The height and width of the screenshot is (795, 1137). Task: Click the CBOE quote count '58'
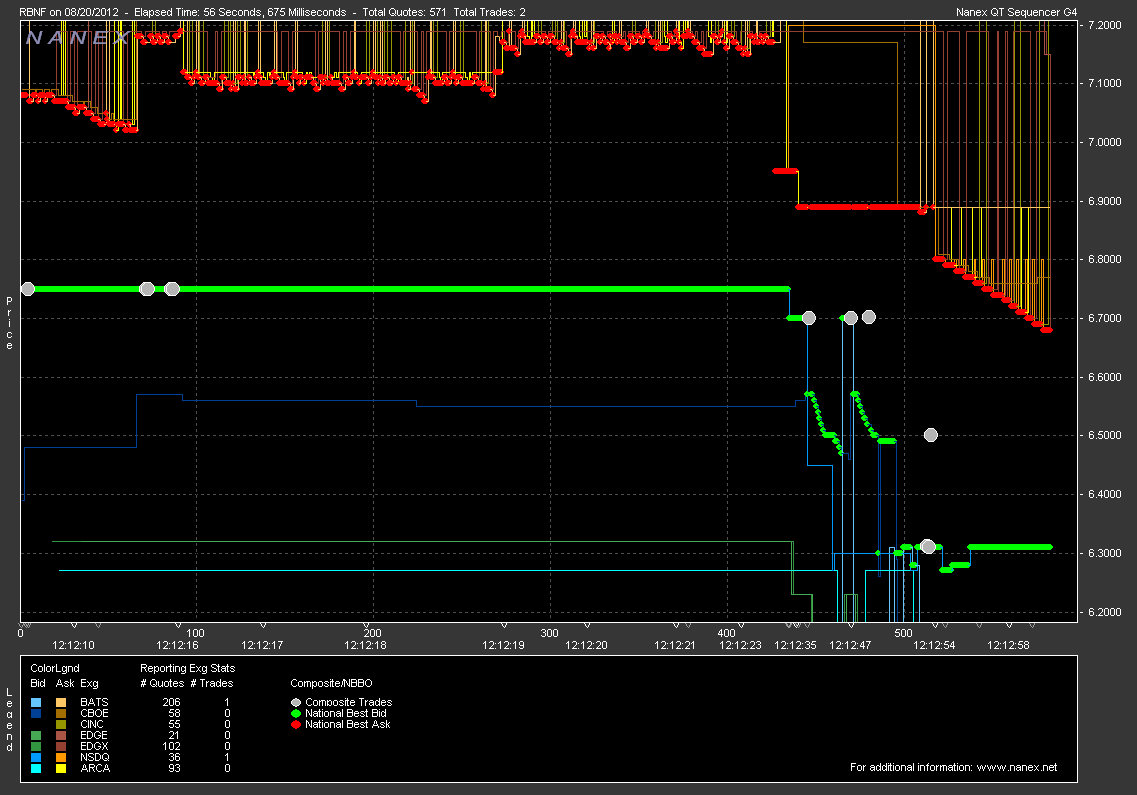point(174,713)
